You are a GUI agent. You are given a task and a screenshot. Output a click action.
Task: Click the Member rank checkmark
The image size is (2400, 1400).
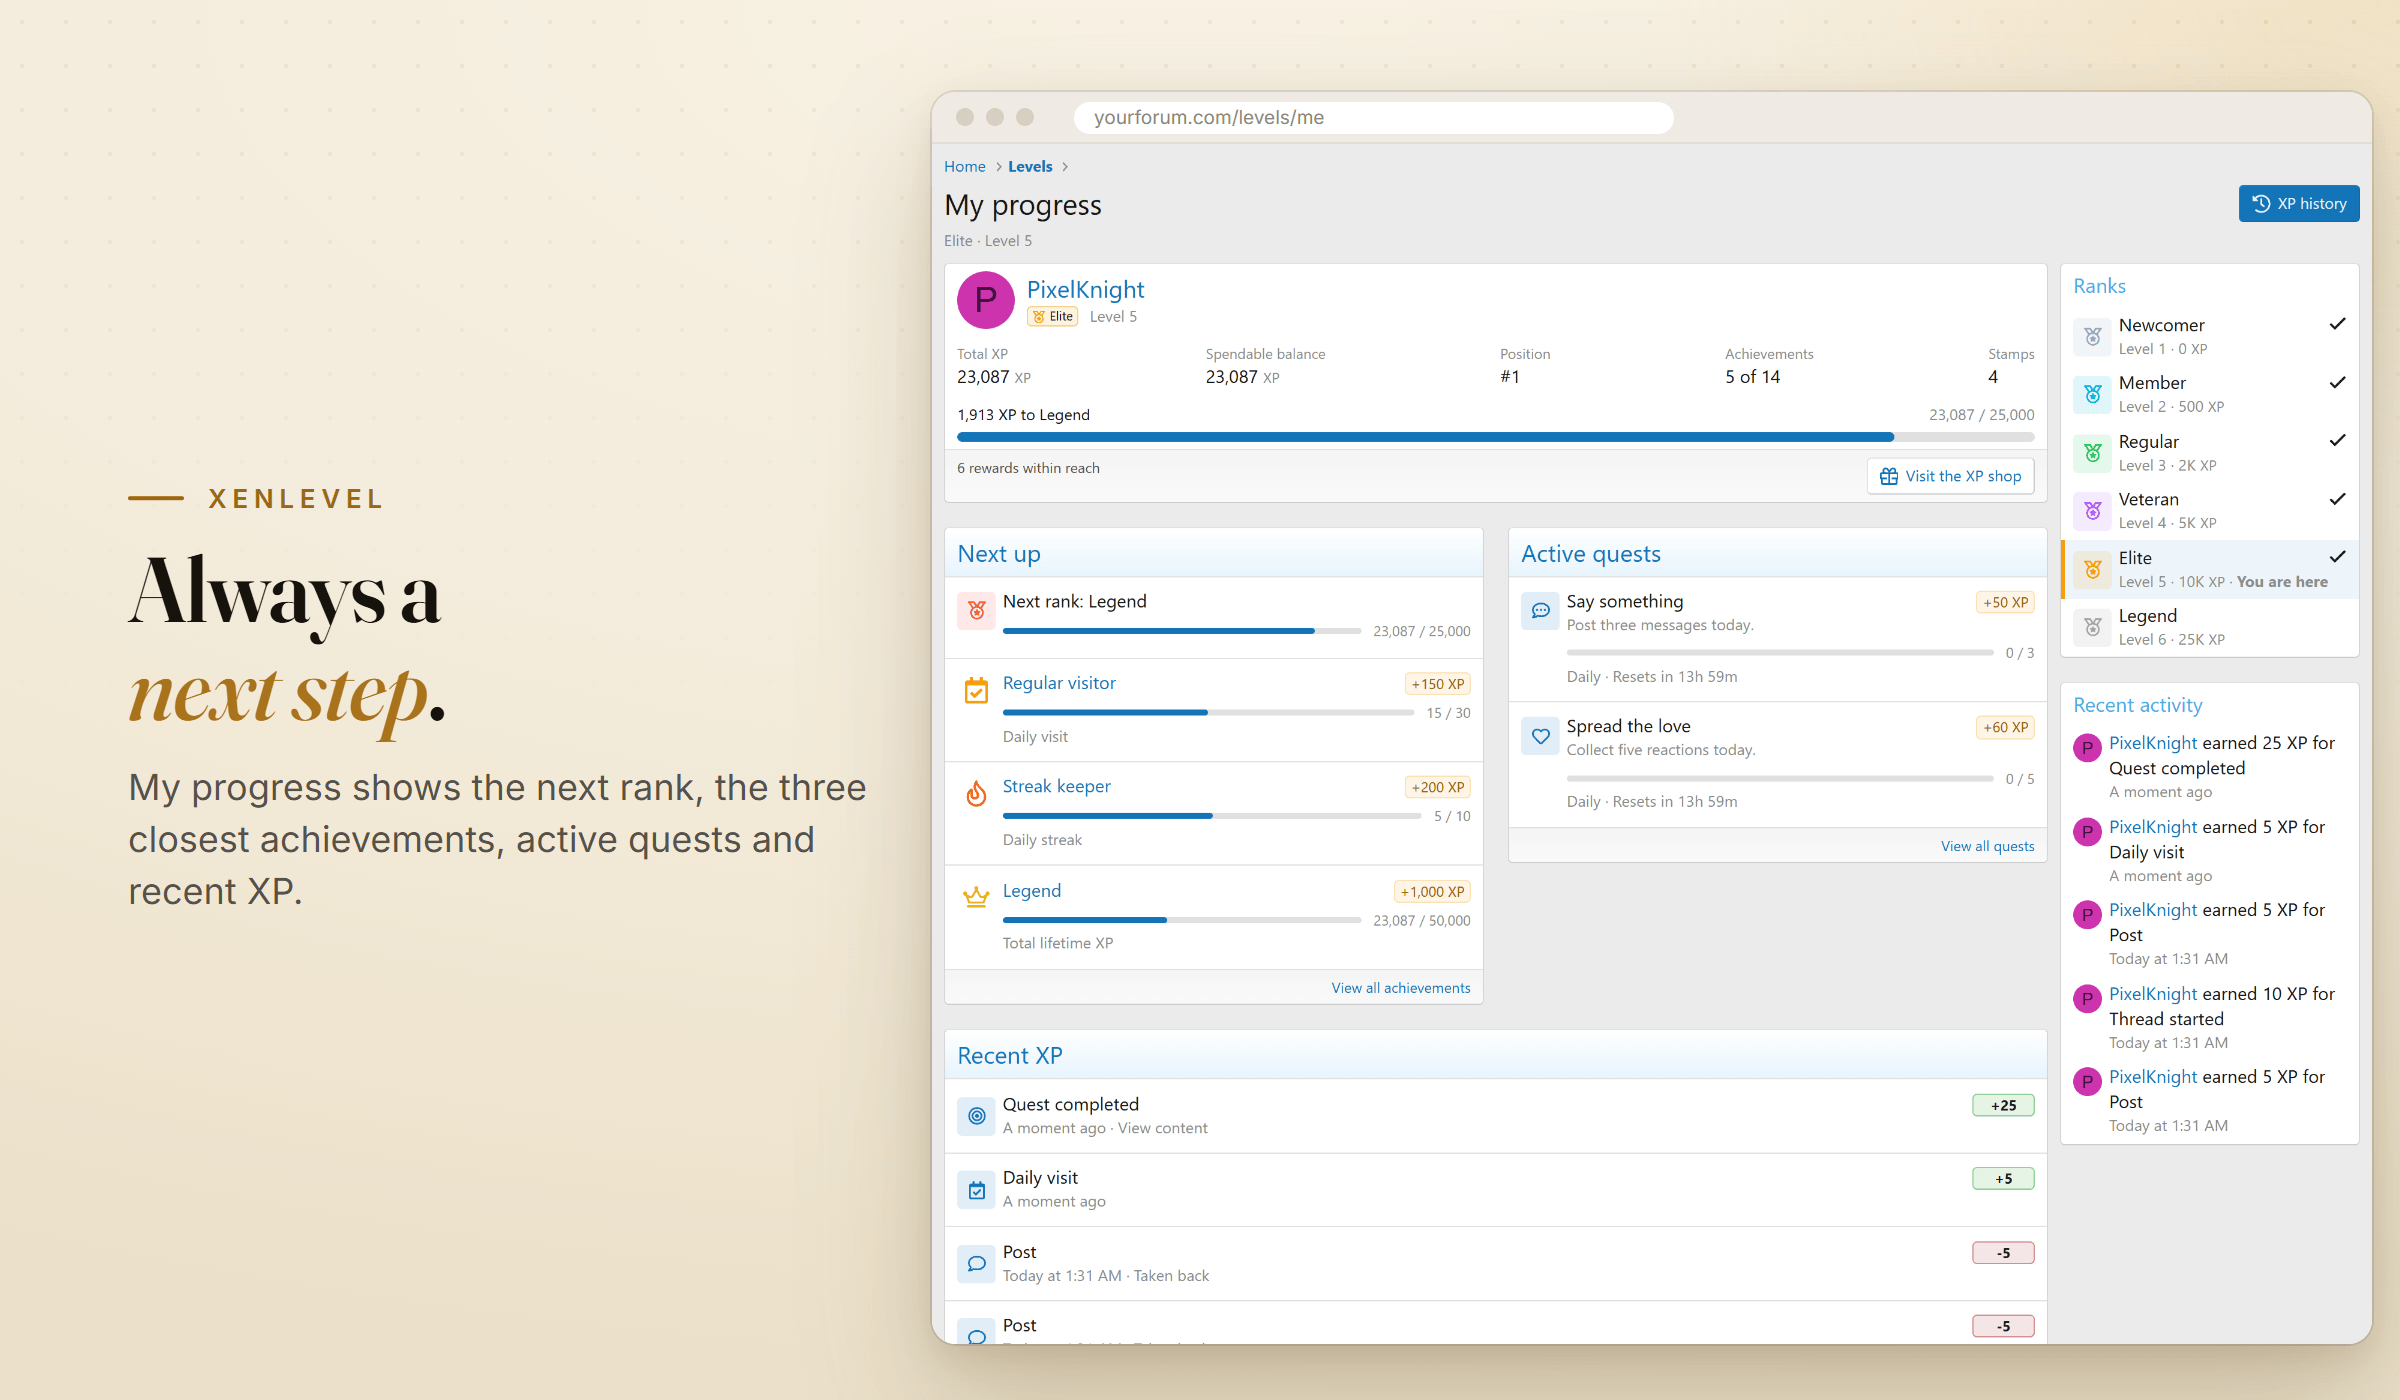pyautogui.click(x=2337, y=382)
